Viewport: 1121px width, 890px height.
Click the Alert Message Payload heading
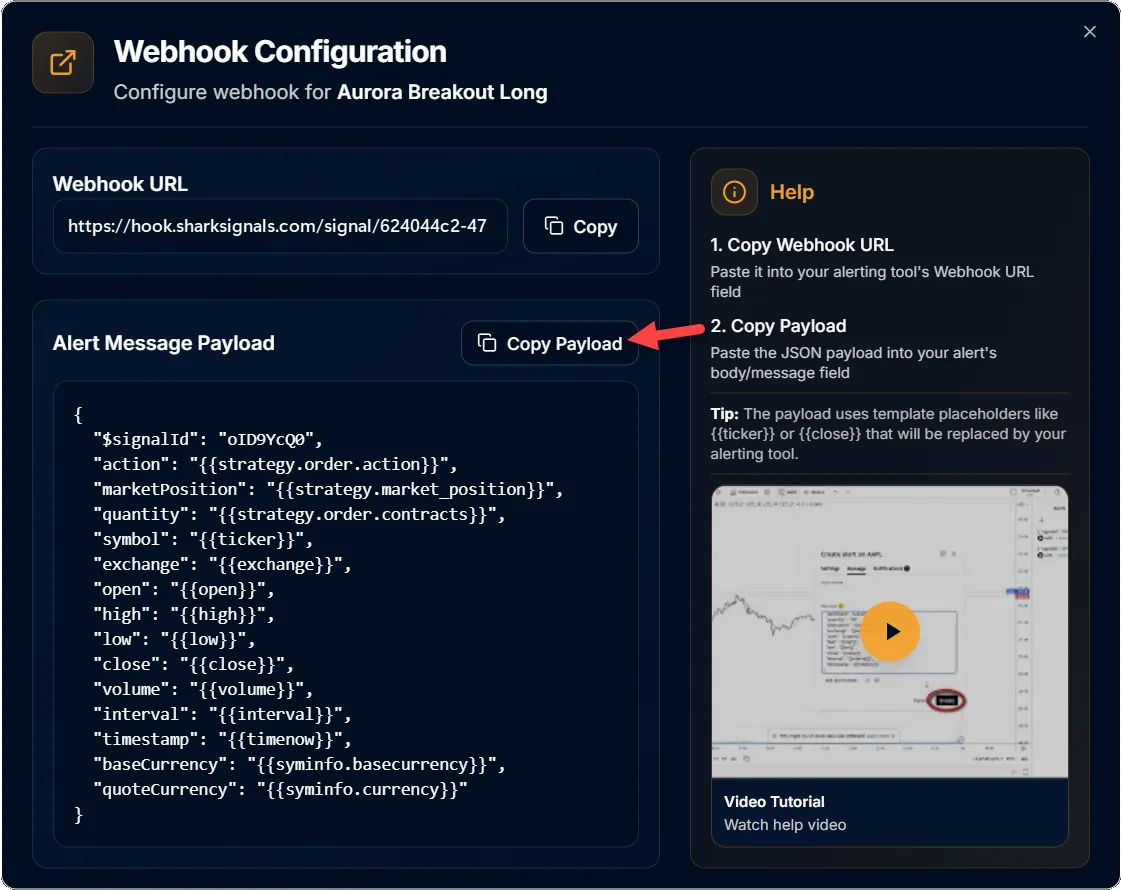click(x=164, y=343)
